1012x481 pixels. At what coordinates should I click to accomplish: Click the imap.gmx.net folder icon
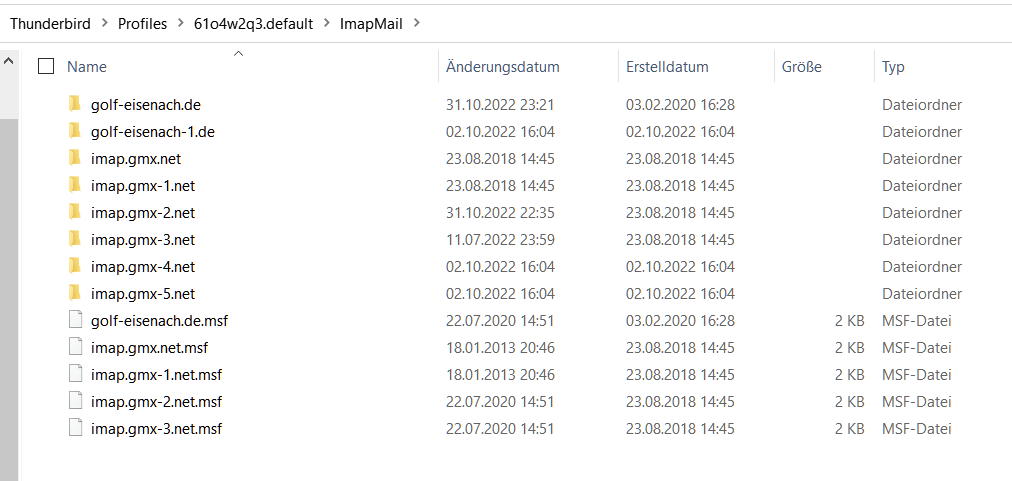pos(76,158)
